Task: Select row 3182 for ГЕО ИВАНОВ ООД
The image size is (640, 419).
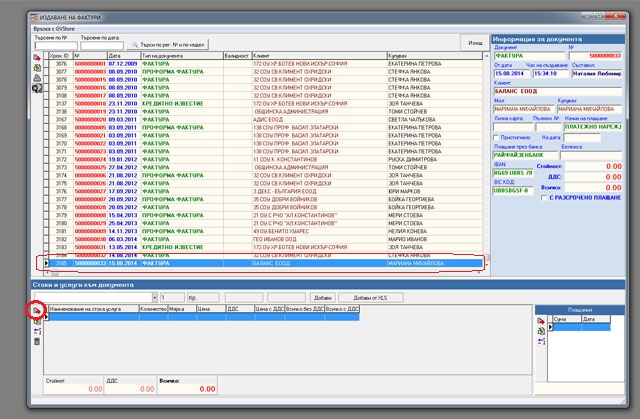Action: [x=265, y=239]
